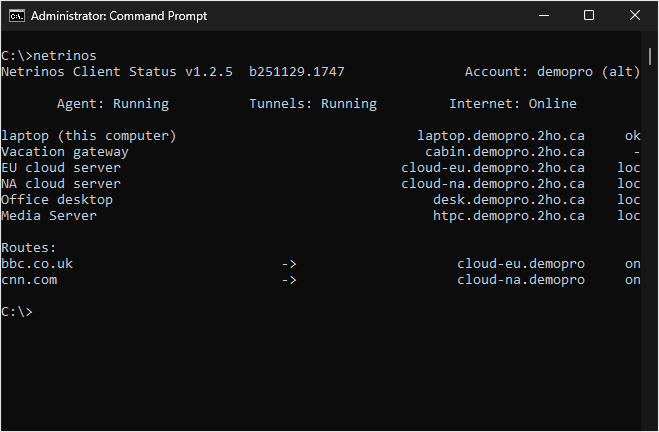The image size is (659, 432).
Task: Click the Vacation gateway device name
Action: [x=65, y=152]
